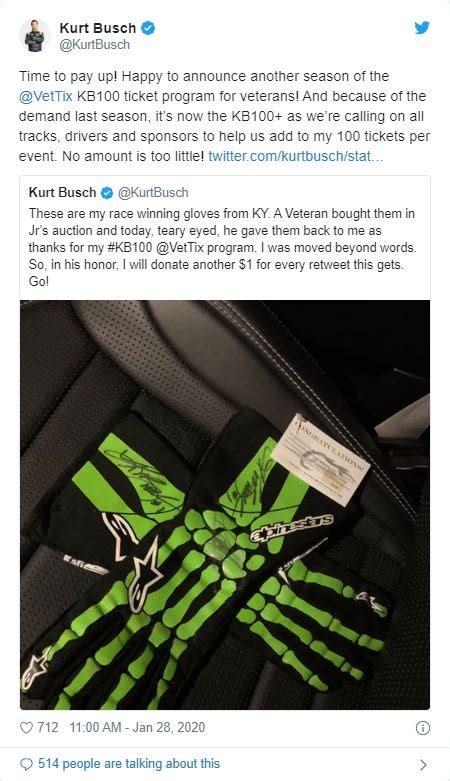Viewport: 450px width, 781px height.
Task: Open the 11:00 AM - Jan 28, 2020 timestamp
Action: click(x=138, y=728)
